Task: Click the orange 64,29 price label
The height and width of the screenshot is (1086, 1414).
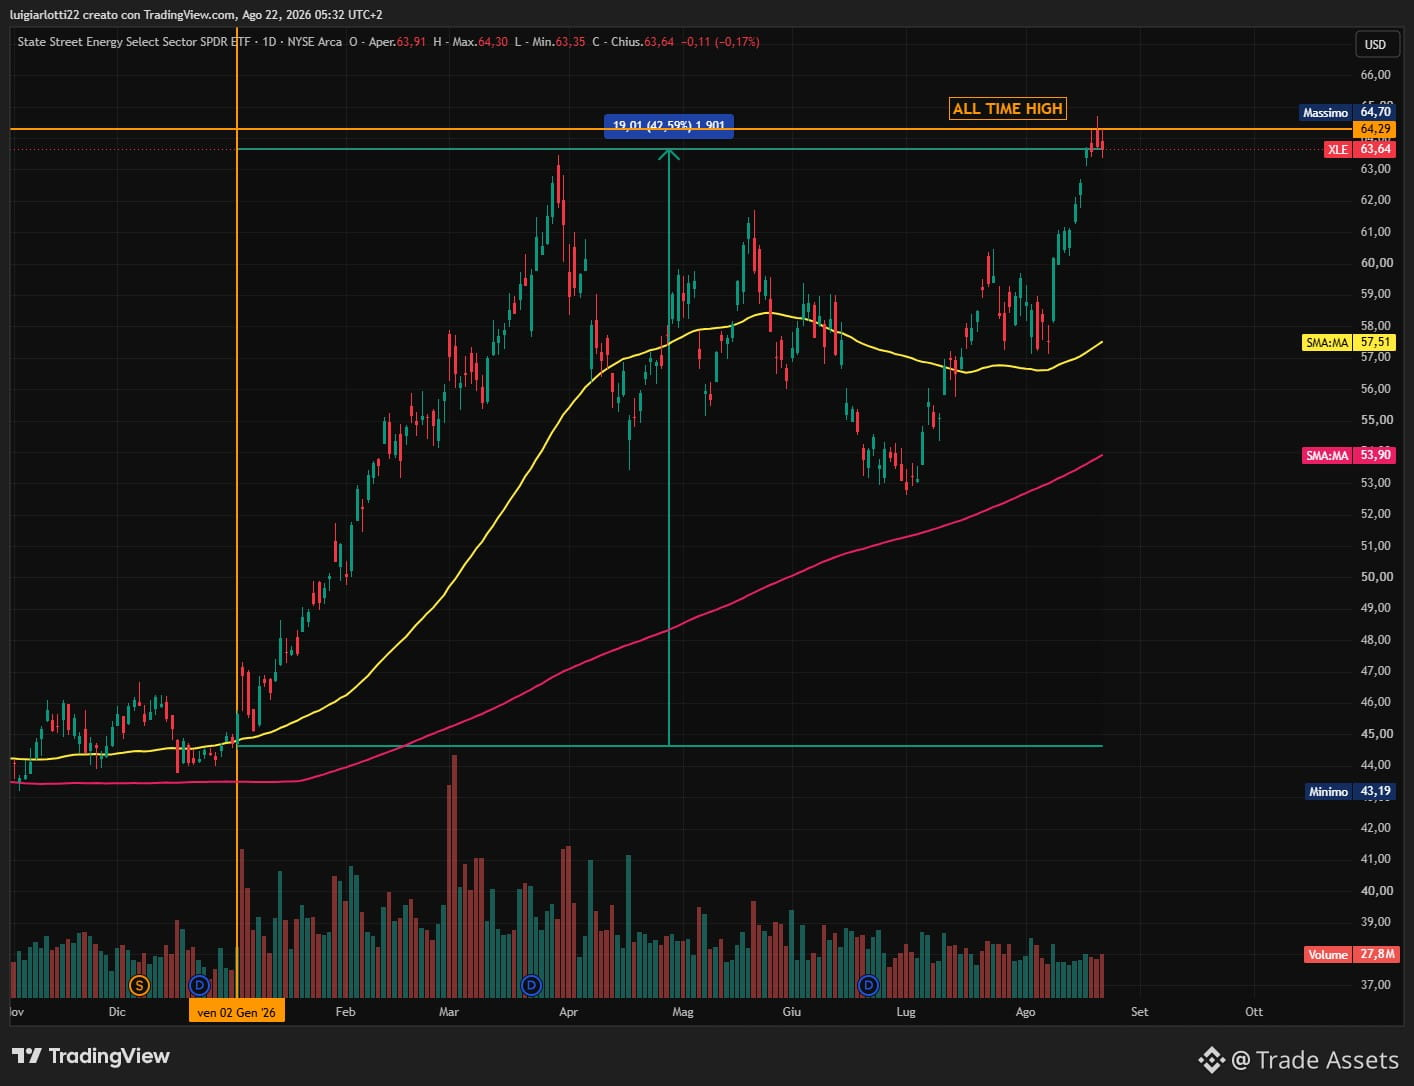Action: tap(1375, 129)
